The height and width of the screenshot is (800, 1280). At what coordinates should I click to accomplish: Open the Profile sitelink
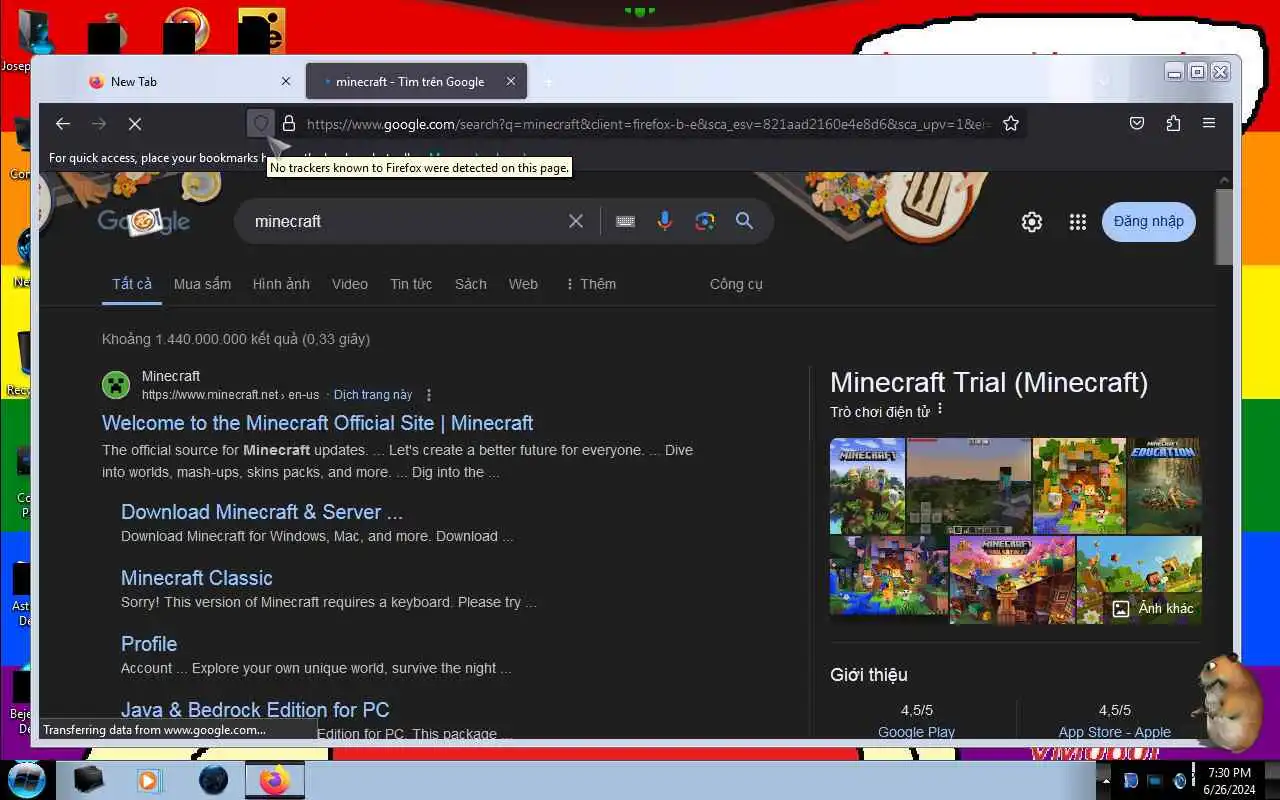click(149, 644)
